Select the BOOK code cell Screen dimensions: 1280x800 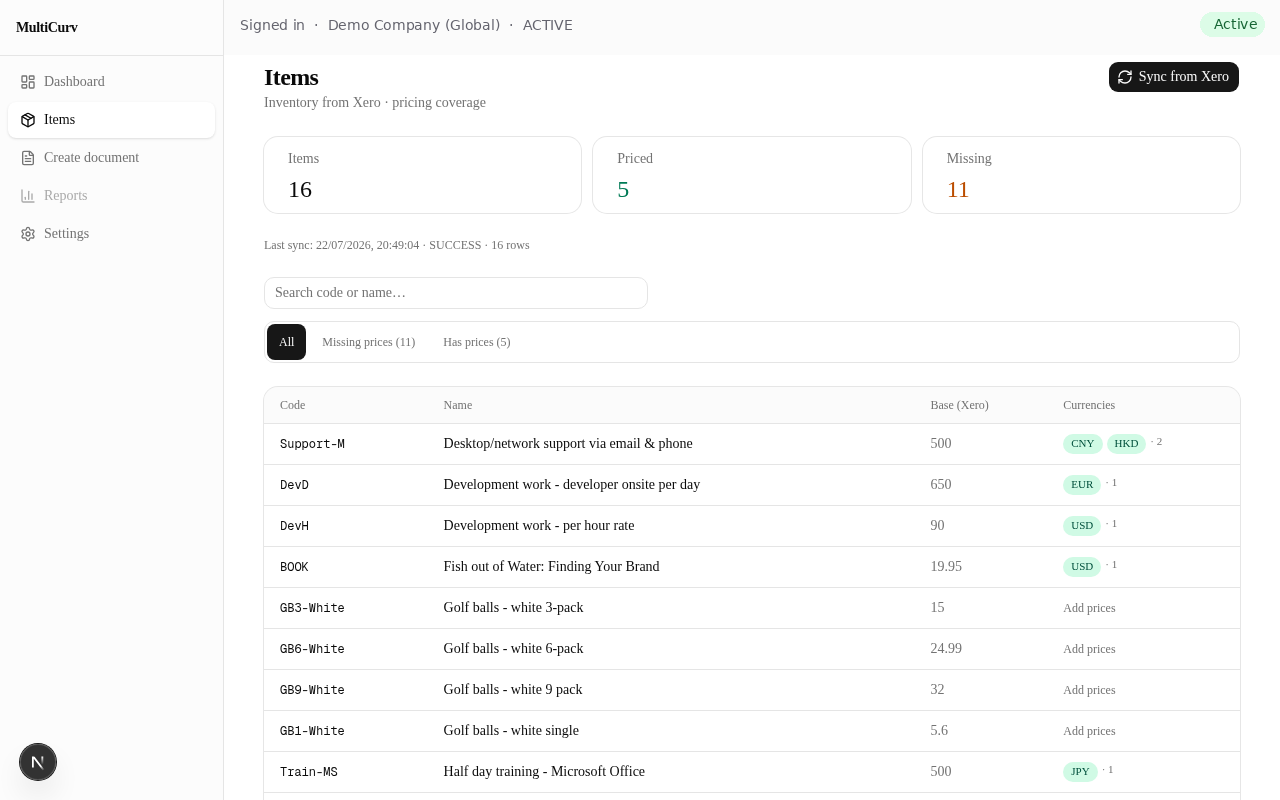click(294, 567)
